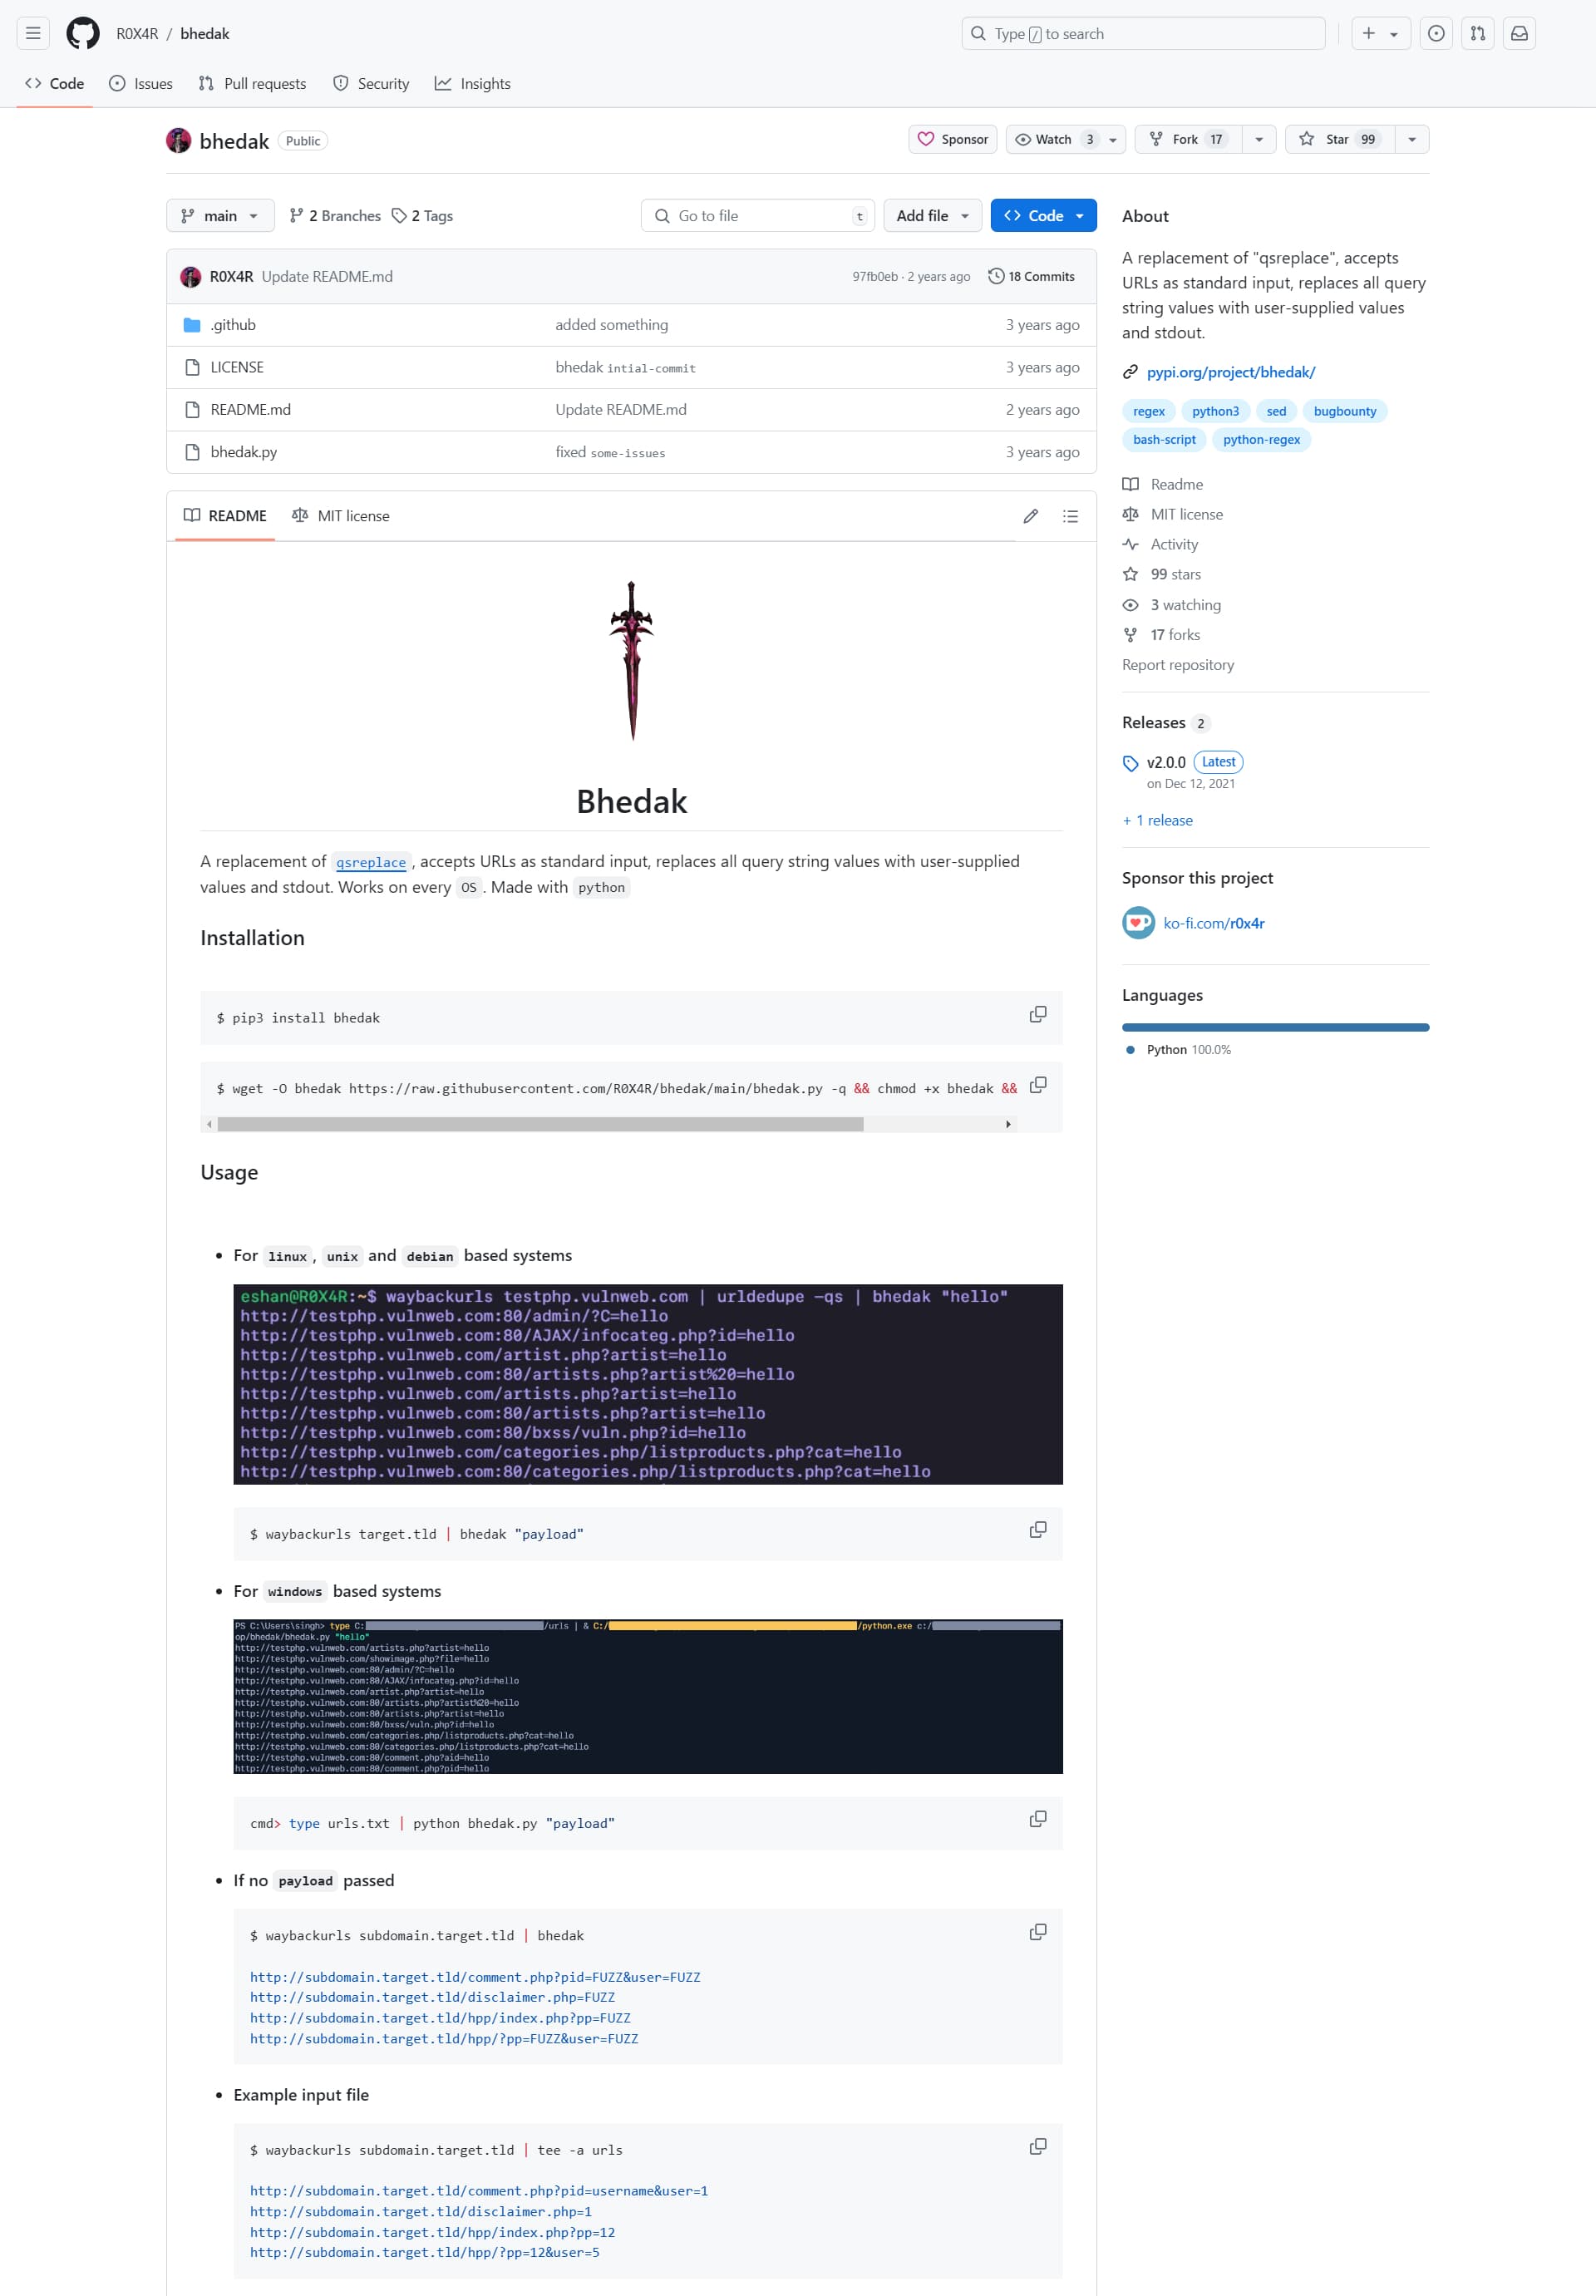The height and width of the screenshot is (2296, 1596).
Task: Click the regex topic tag
Action: pos(1148,411)
